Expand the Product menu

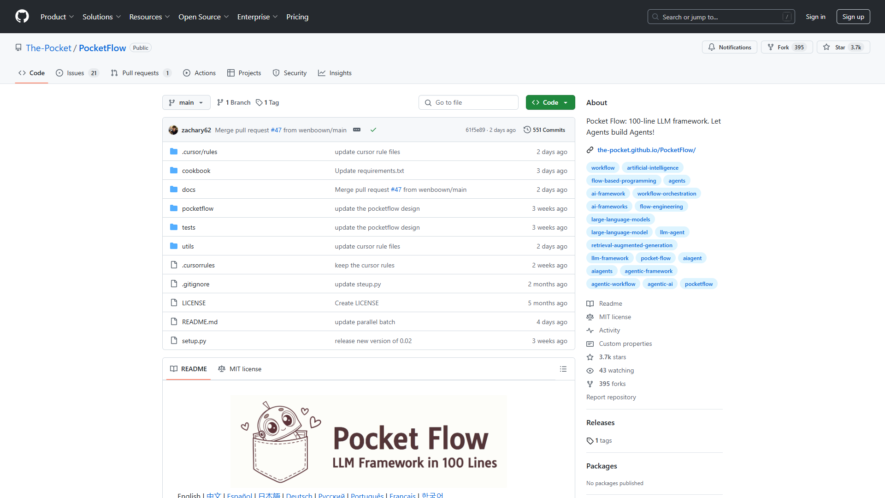tap(56, 17)
